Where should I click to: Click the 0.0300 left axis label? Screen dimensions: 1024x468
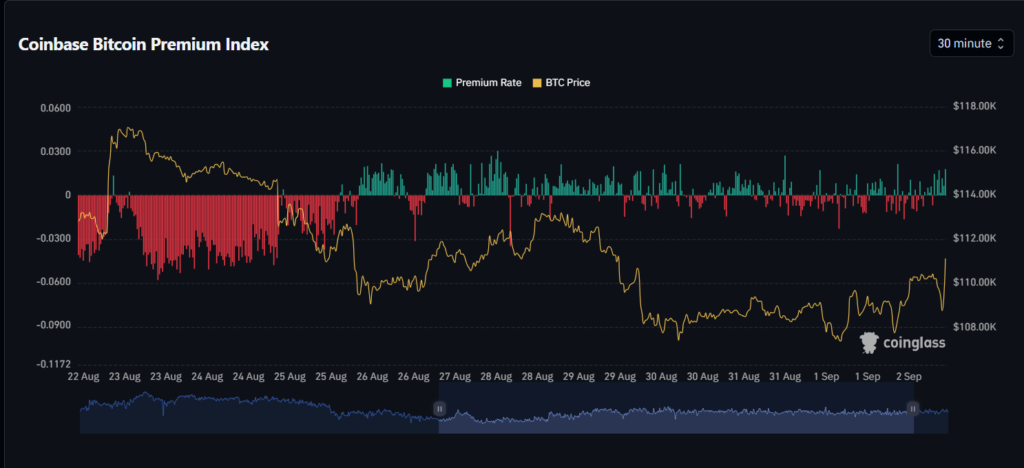click(x=58, y=151)
